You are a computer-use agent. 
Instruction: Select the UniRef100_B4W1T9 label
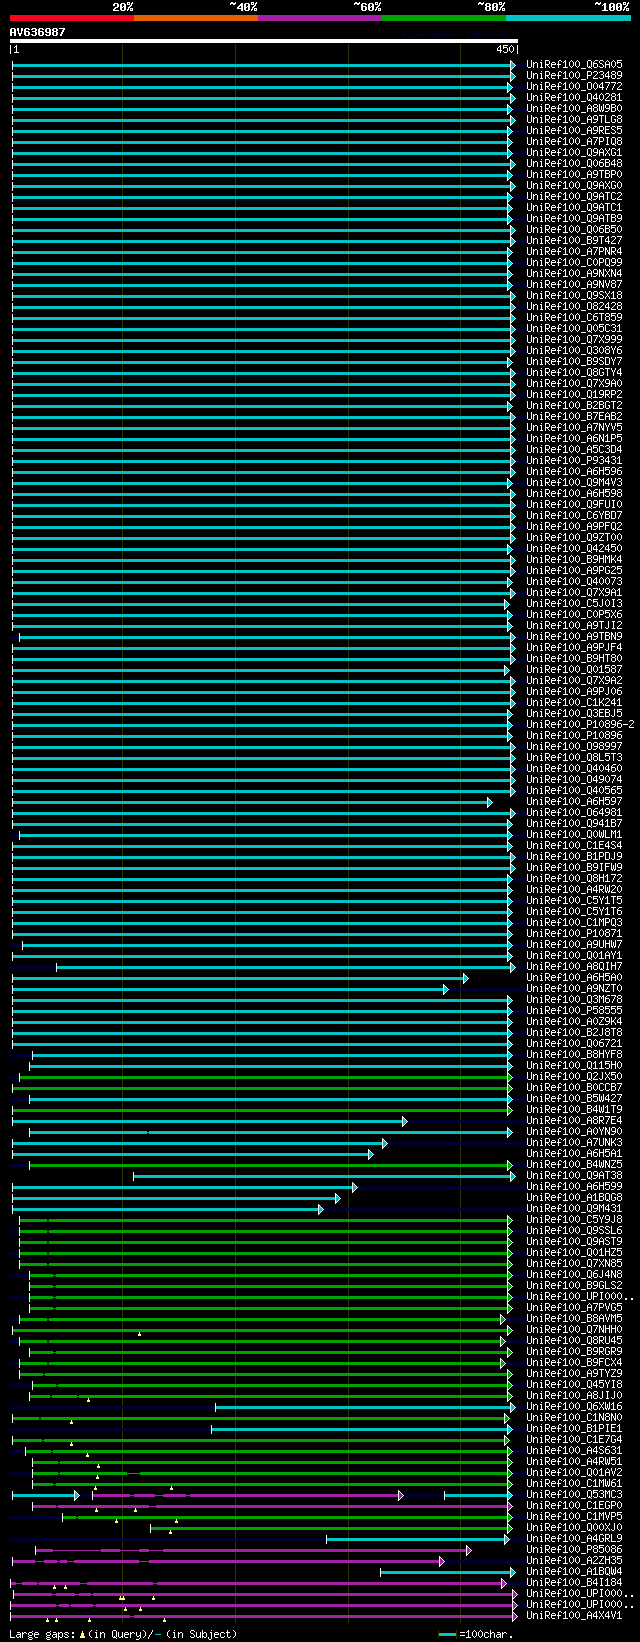pos(574,1109)
